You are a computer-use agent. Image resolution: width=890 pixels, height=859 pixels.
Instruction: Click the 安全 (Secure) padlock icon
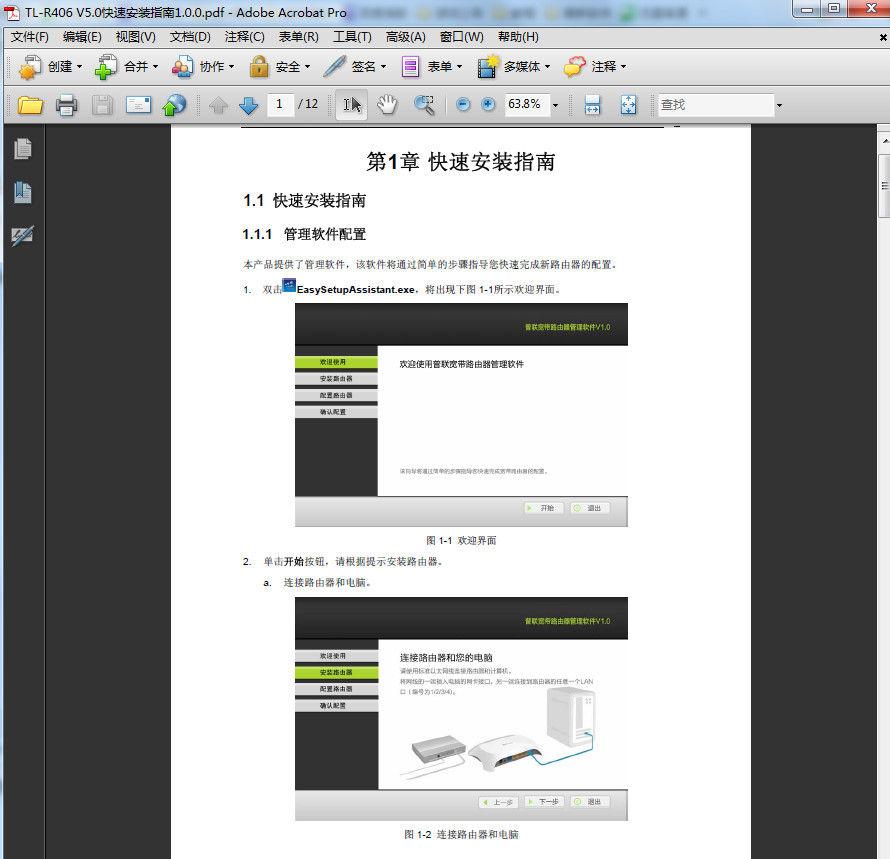coord(259,67)
